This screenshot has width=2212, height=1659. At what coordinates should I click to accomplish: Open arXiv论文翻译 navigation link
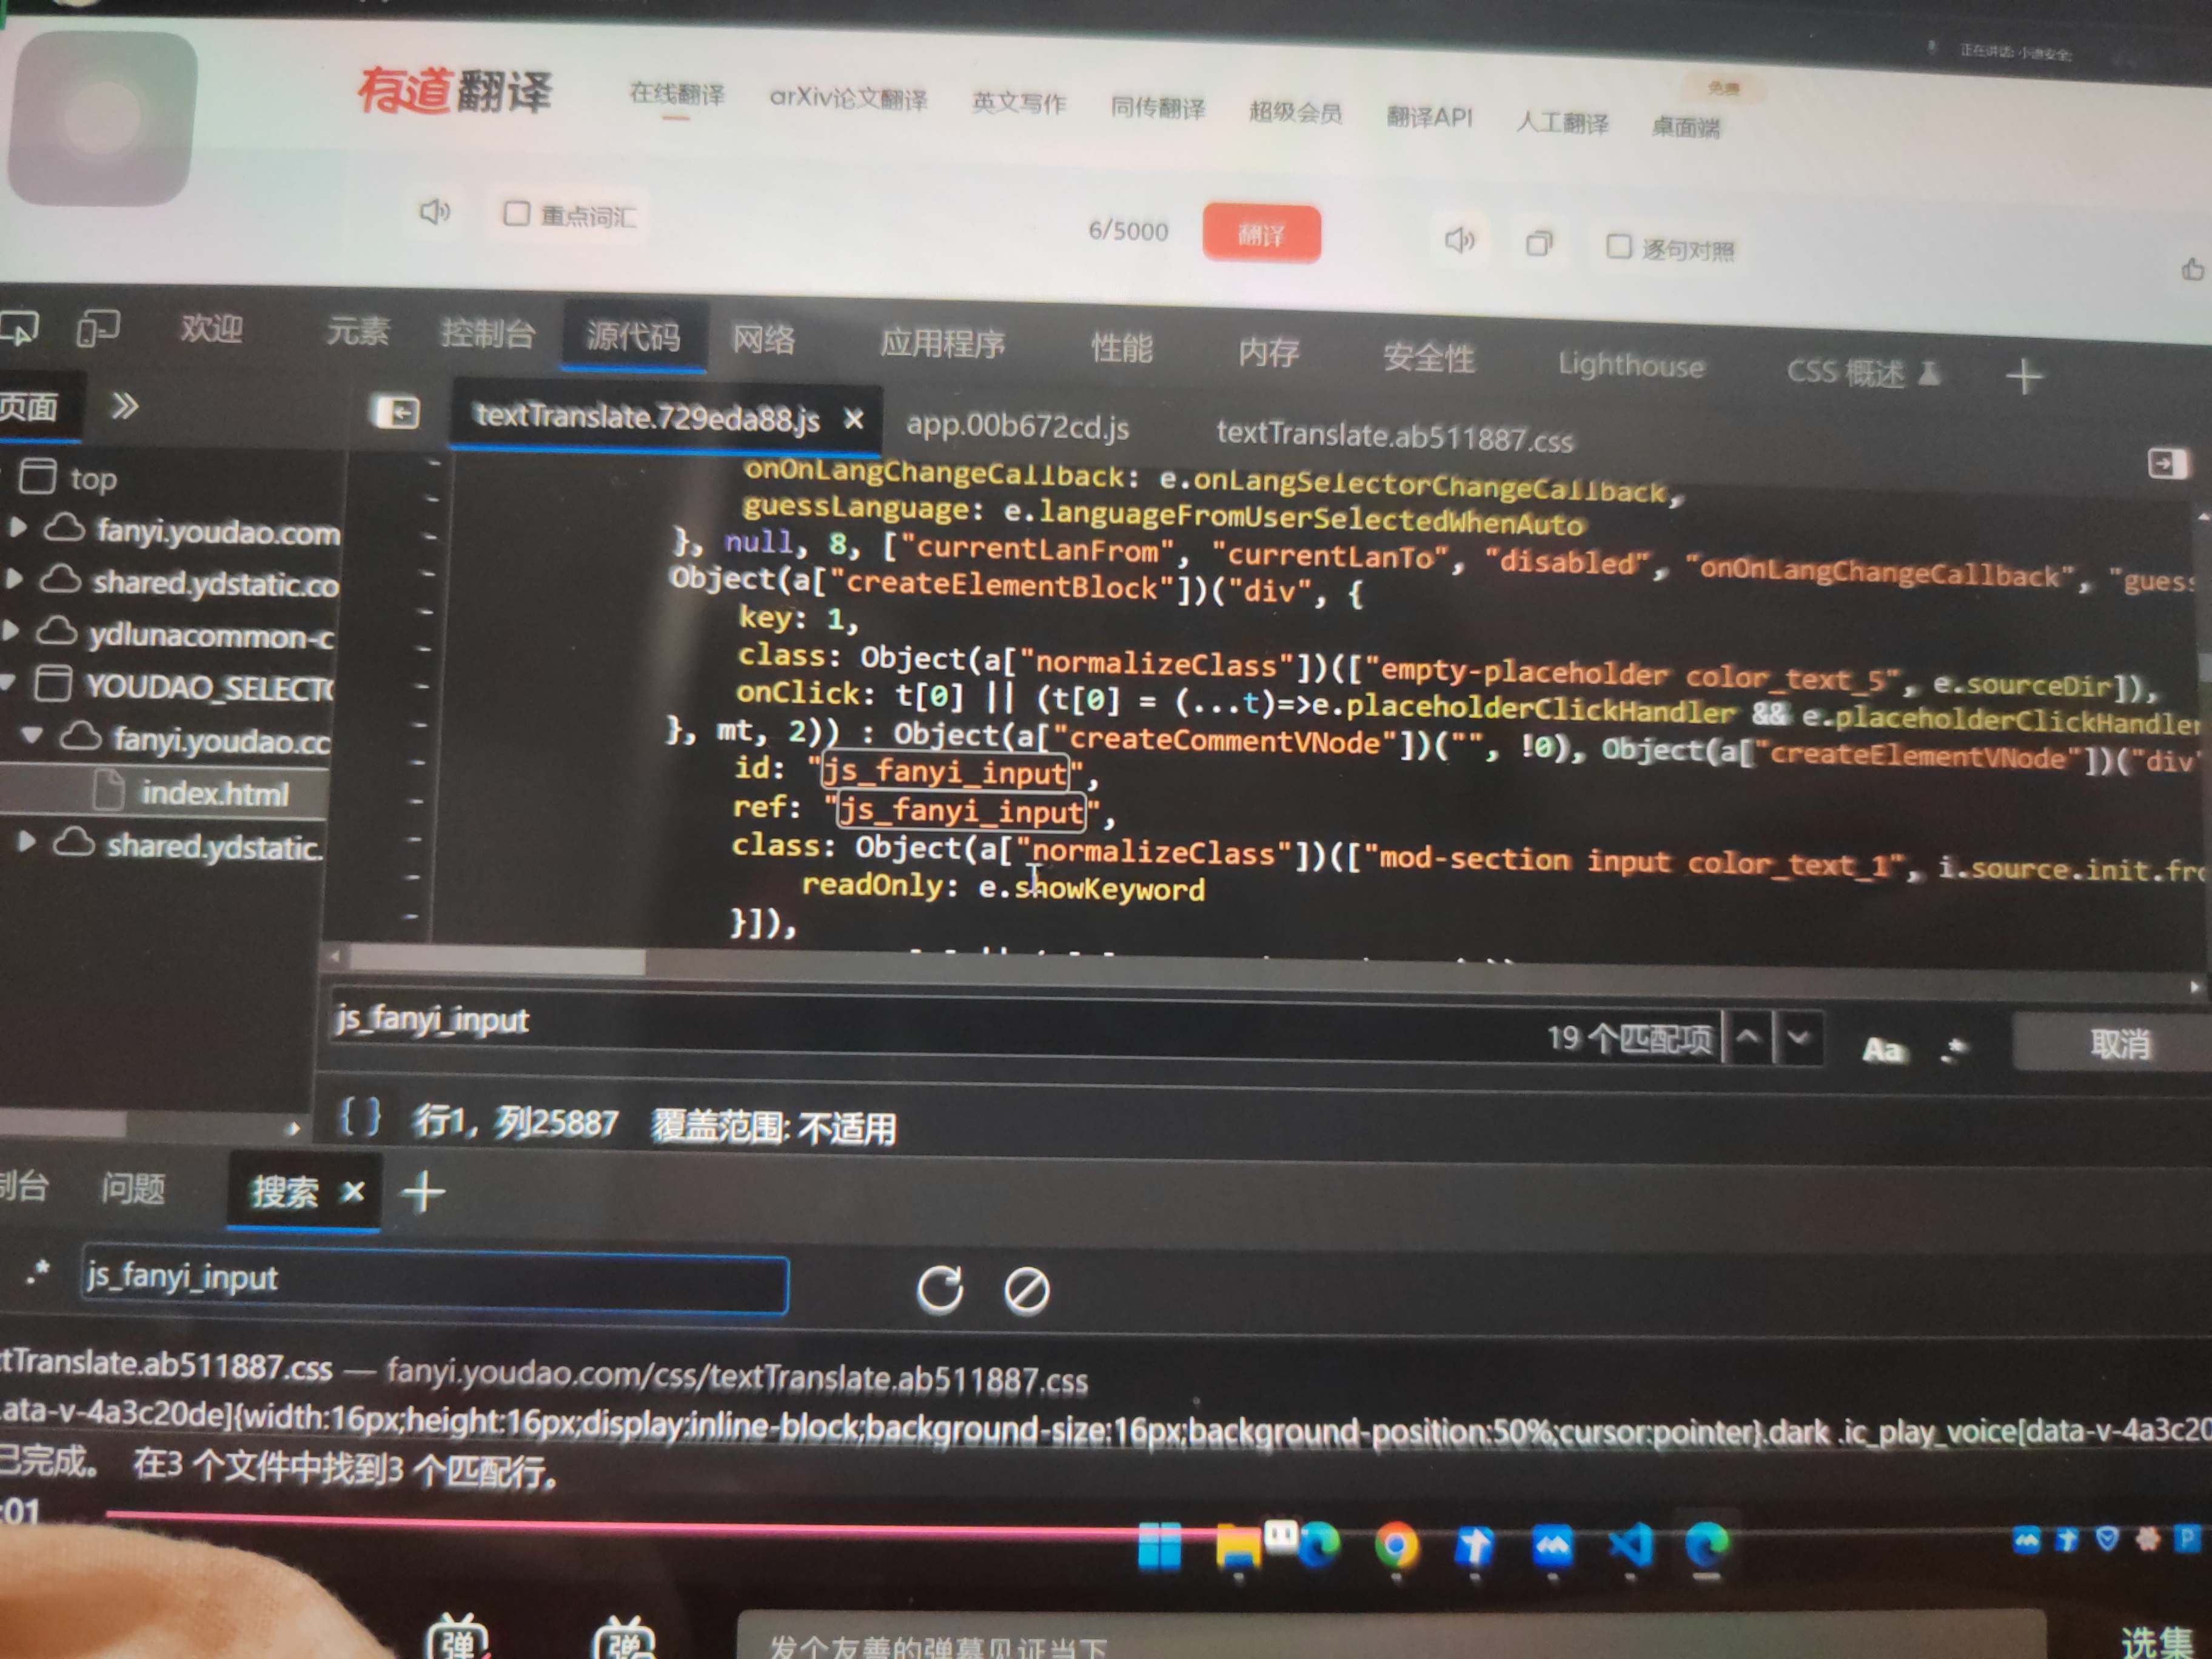[x=848, y=98]
